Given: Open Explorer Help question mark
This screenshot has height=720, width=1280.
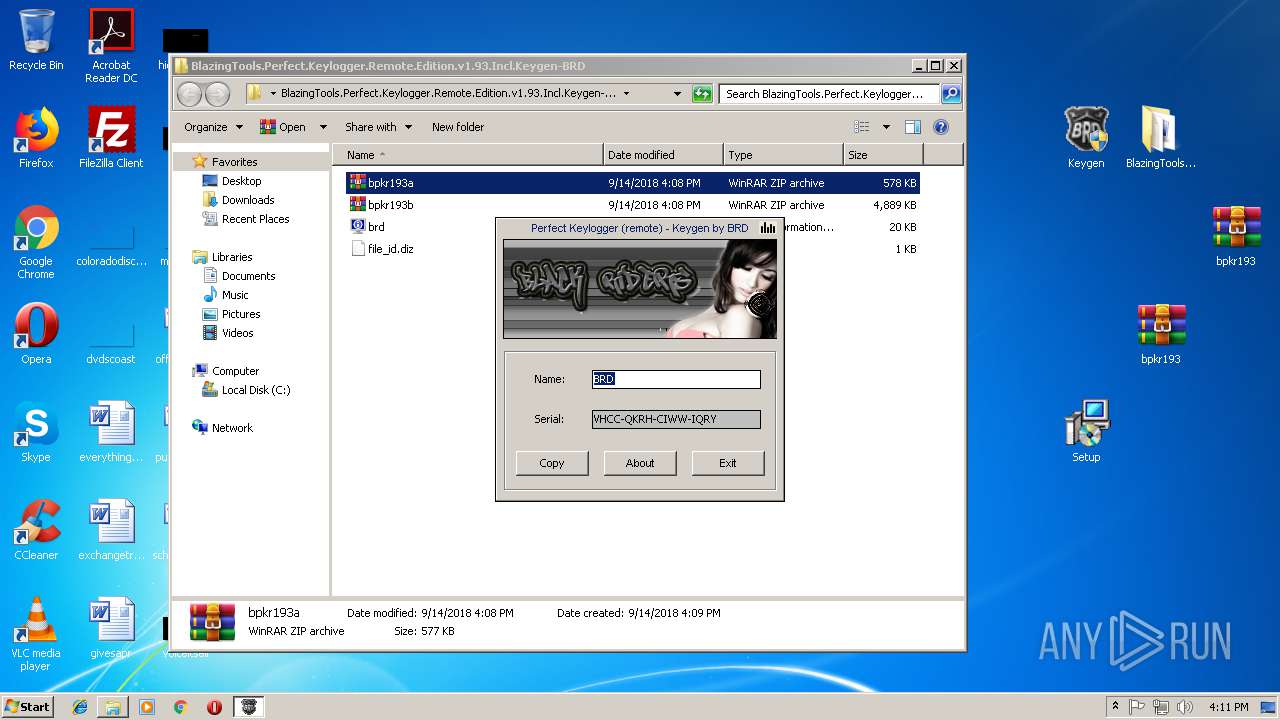Looking at the screenshot, I should click(x=940, y=127).
